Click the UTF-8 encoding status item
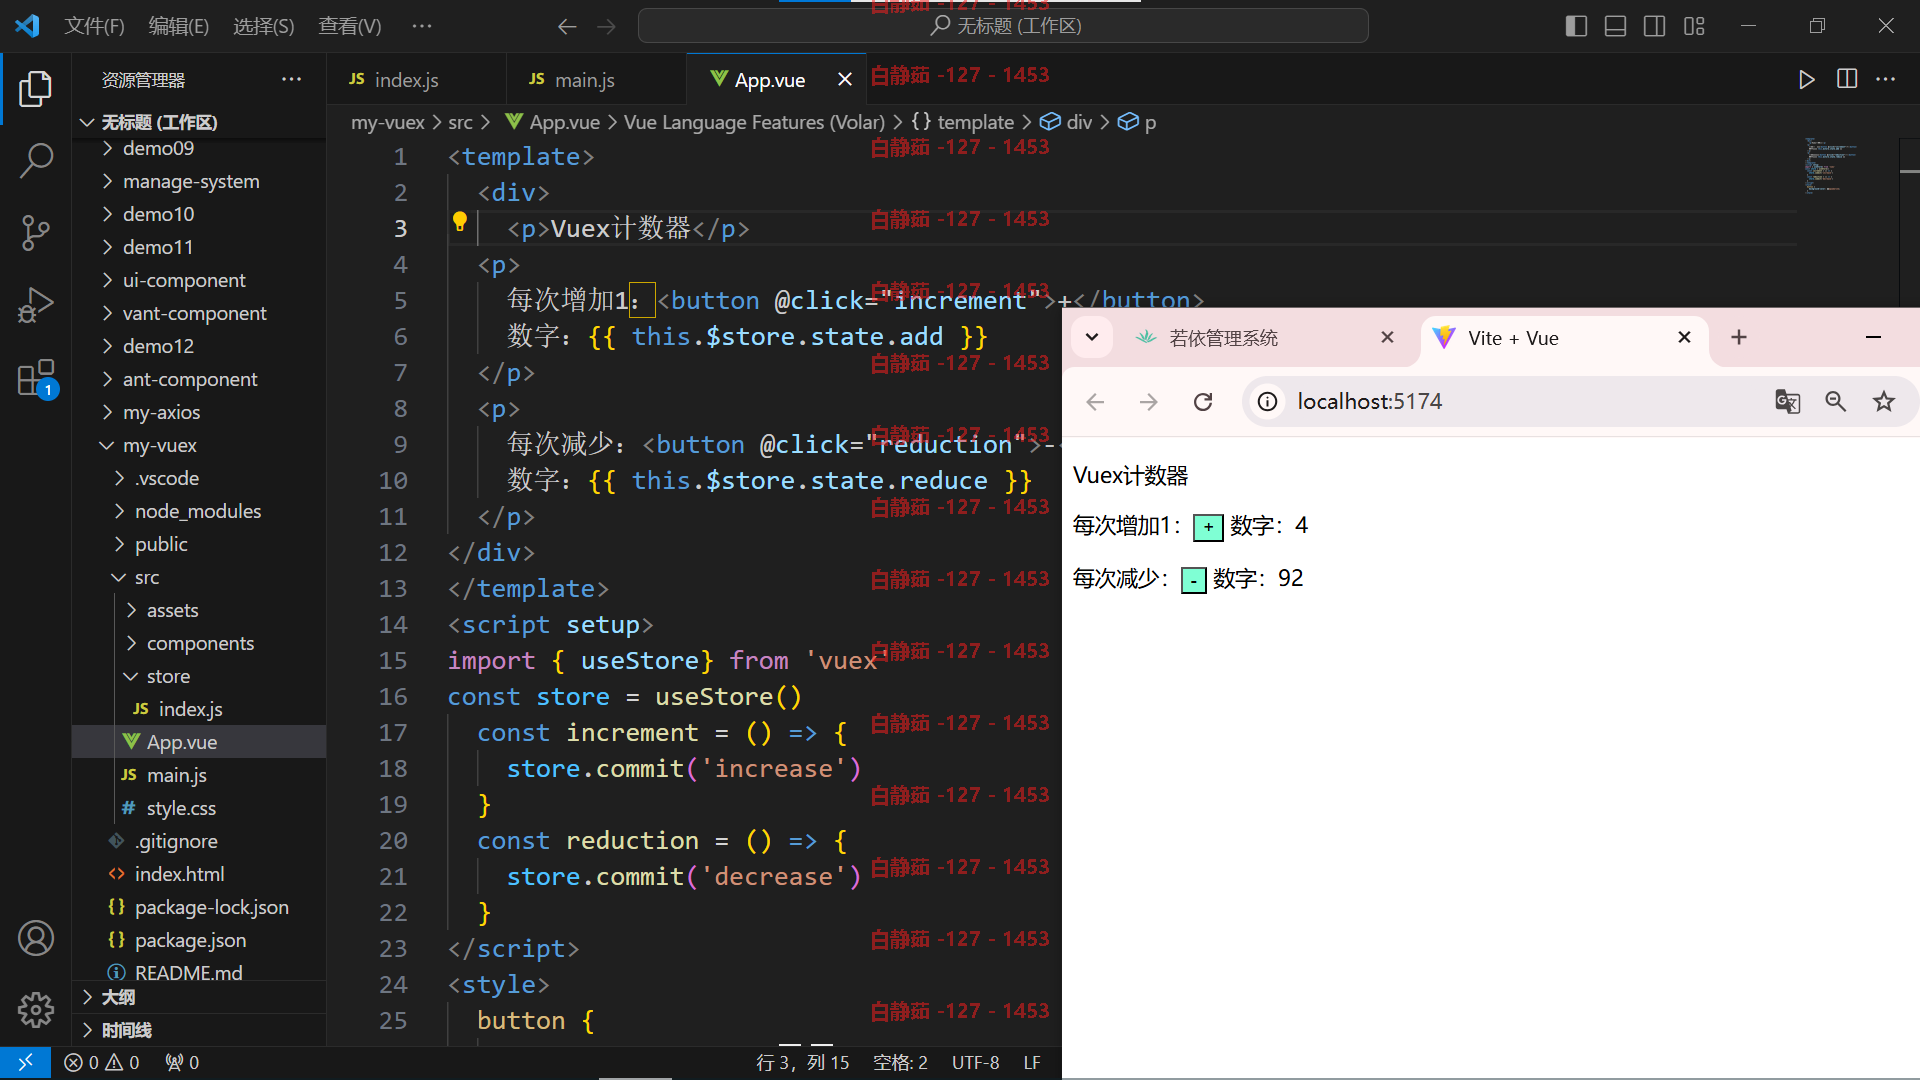Screen dimensions: 1920x1080 [975, 1063]
